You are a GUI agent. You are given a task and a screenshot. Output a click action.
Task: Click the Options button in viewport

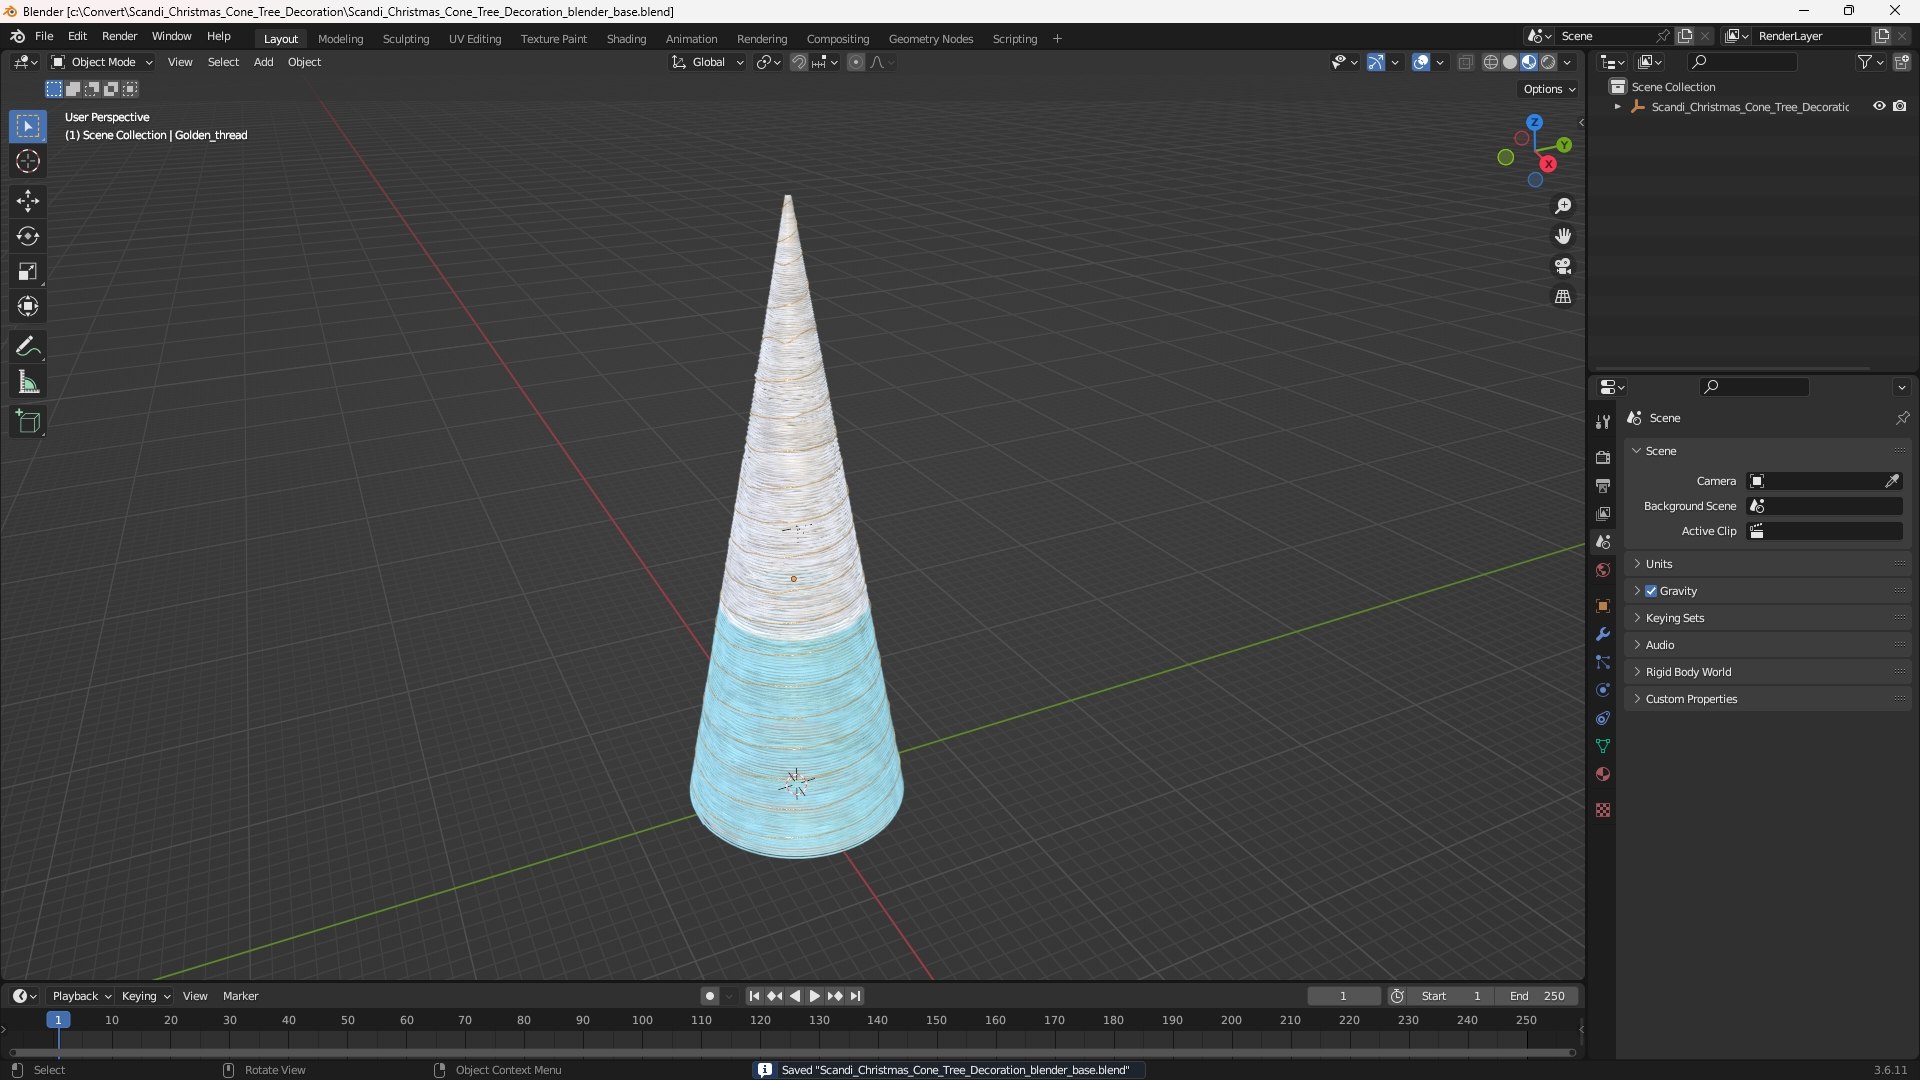(1548, 89)
